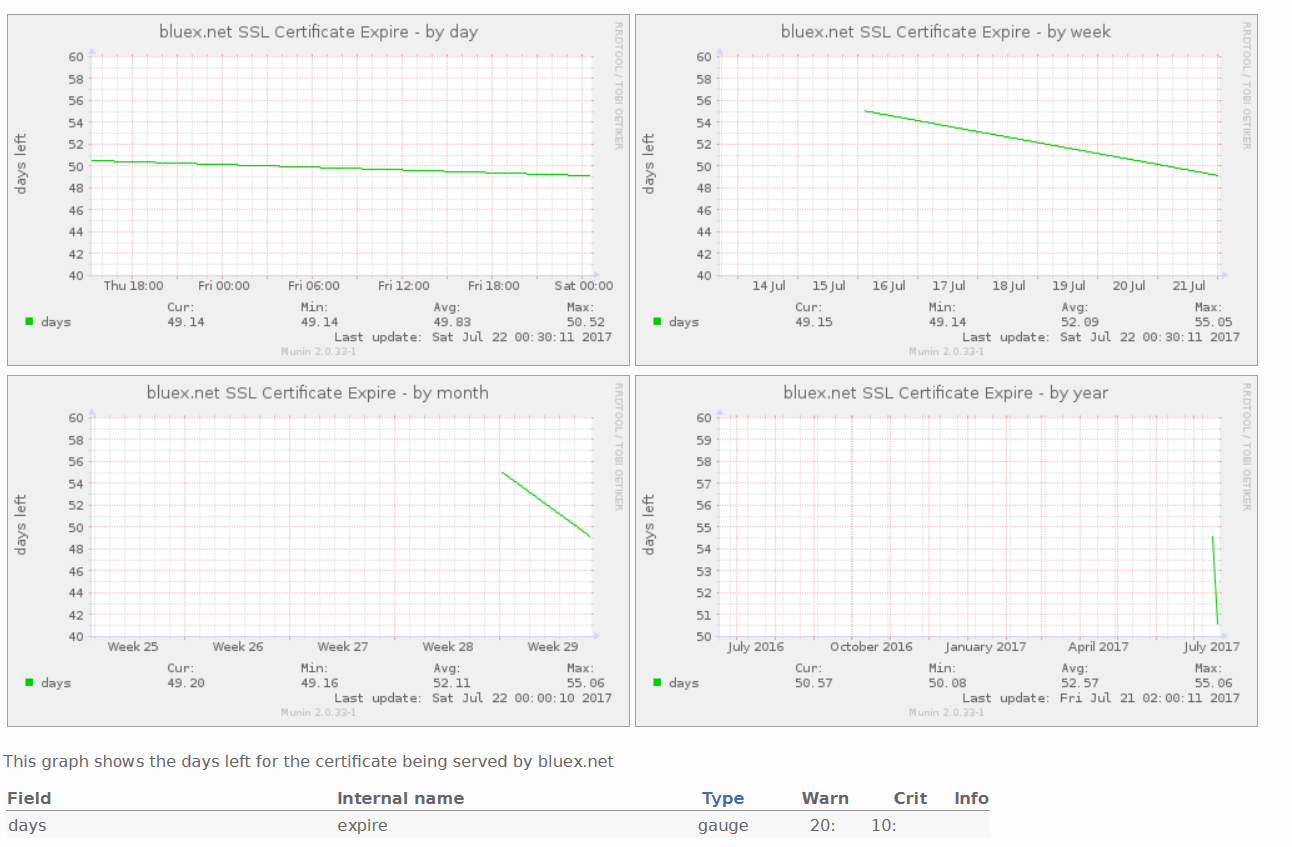Click the green days legend swatch in day graph
The image size is (1292, 847).
coord(29,321)
